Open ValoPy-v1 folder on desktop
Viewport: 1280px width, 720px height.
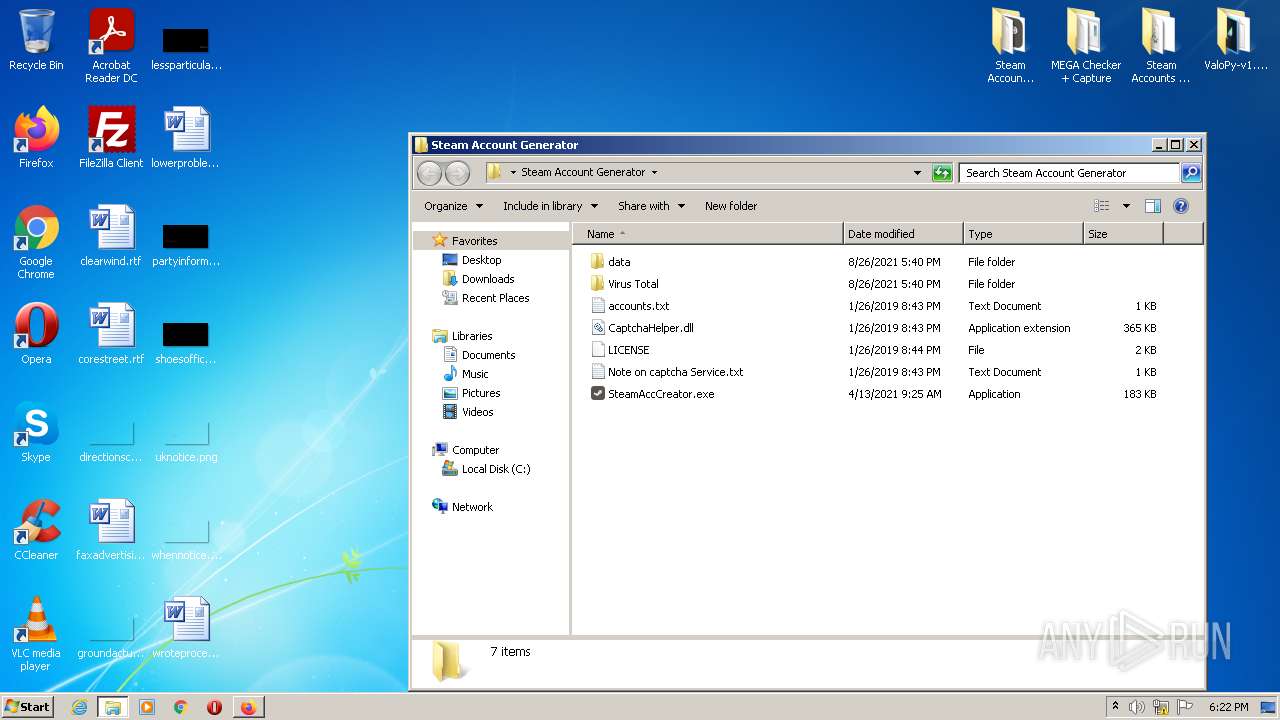pos(1235,40)
